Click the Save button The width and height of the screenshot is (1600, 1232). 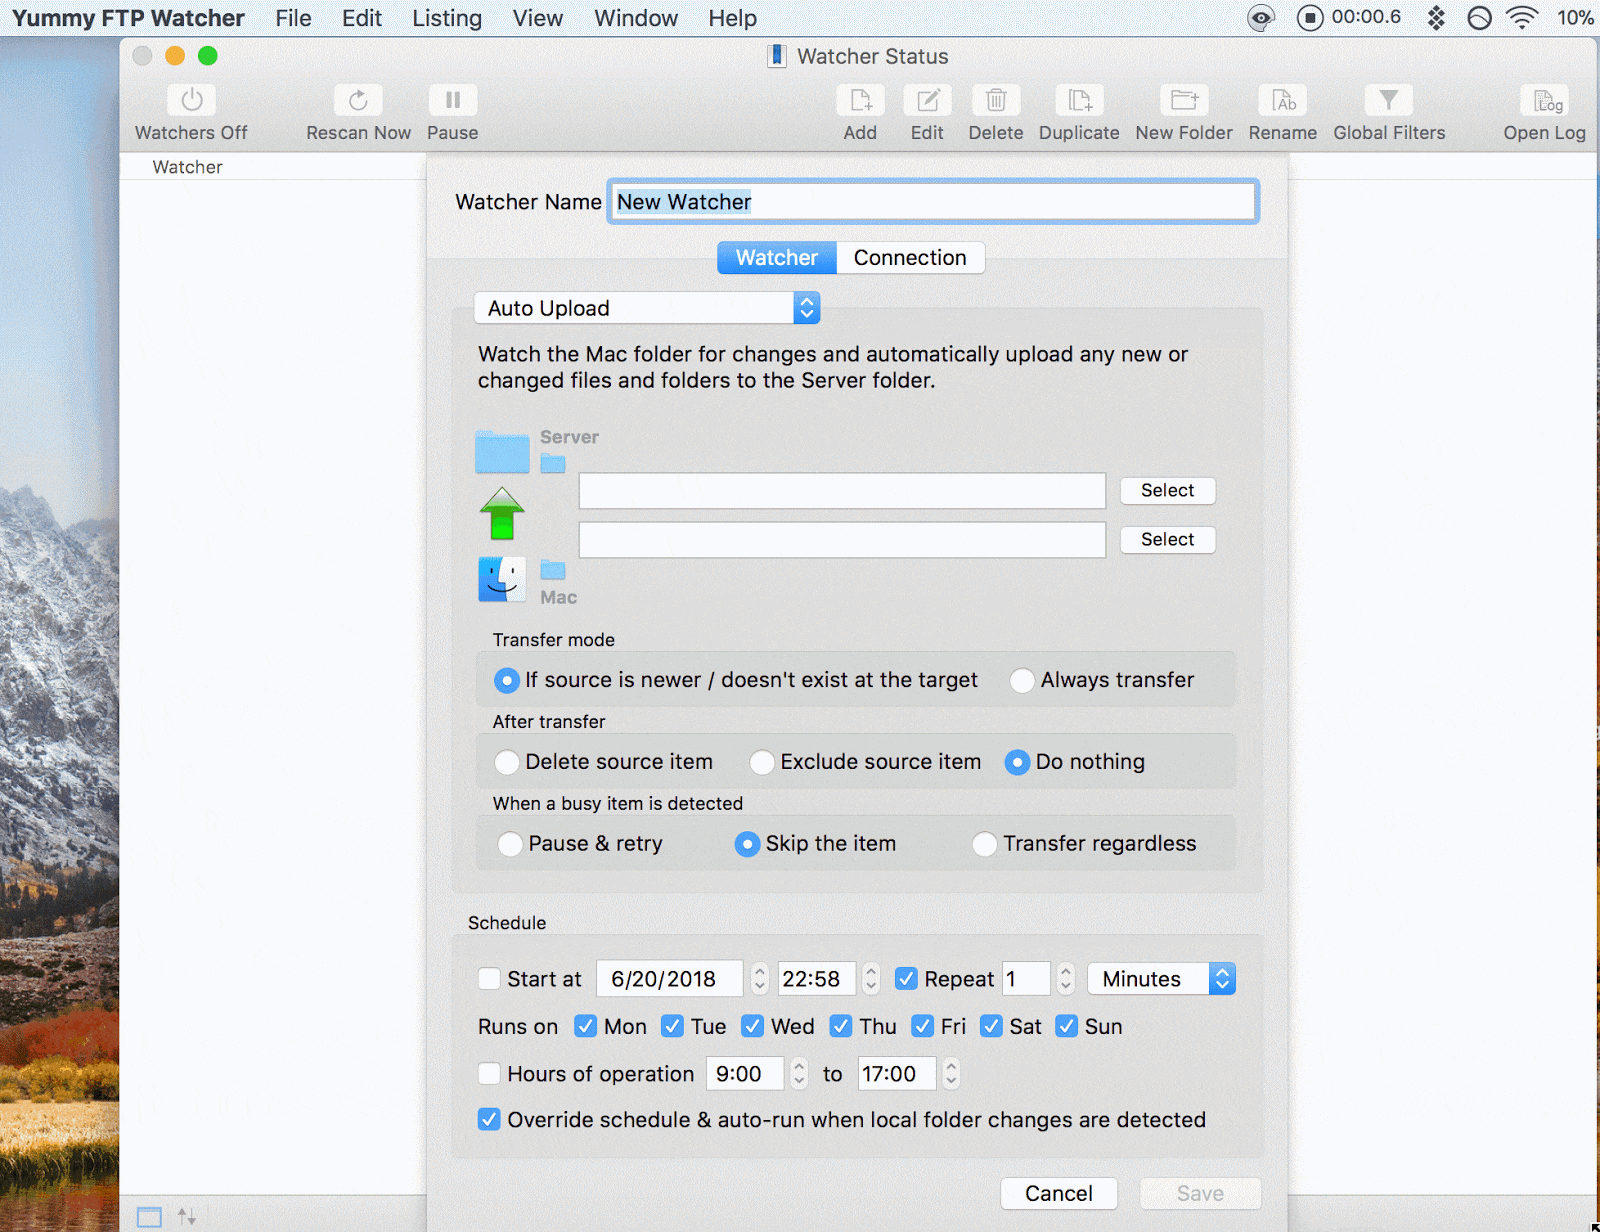pos(1200,1193)
